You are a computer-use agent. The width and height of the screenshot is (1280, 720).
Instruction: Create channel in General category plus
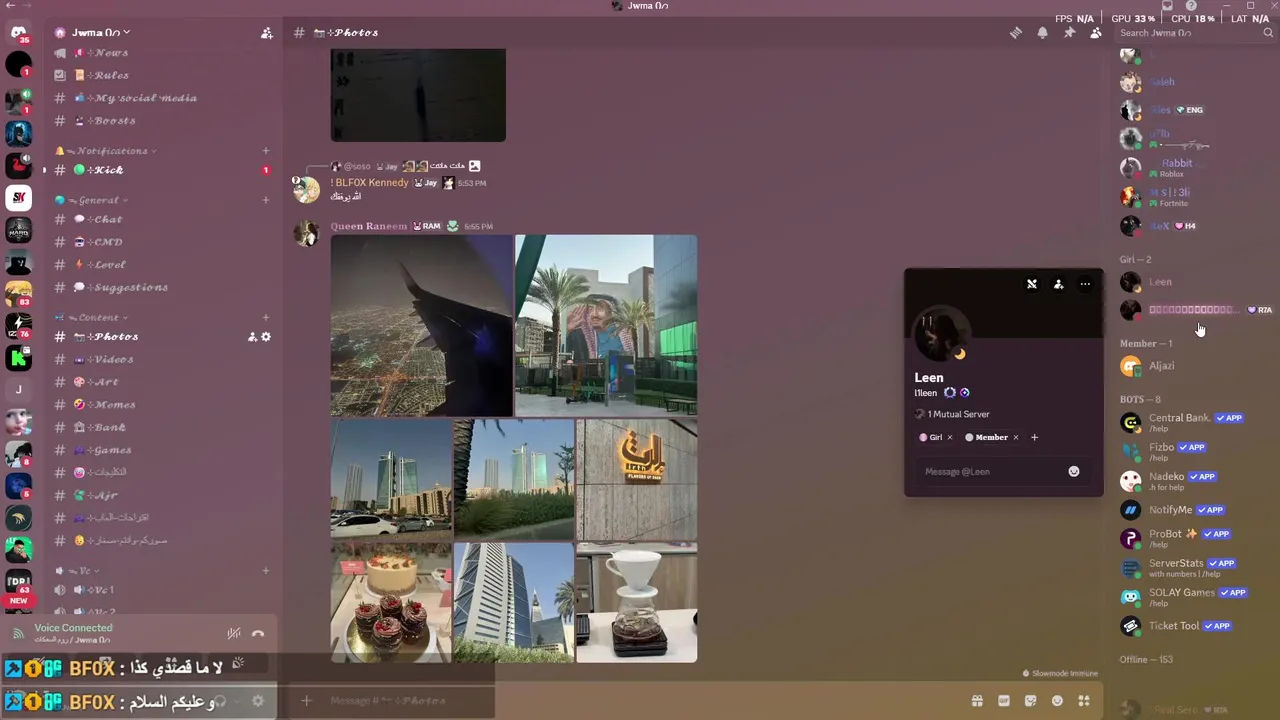coord(266,200)
